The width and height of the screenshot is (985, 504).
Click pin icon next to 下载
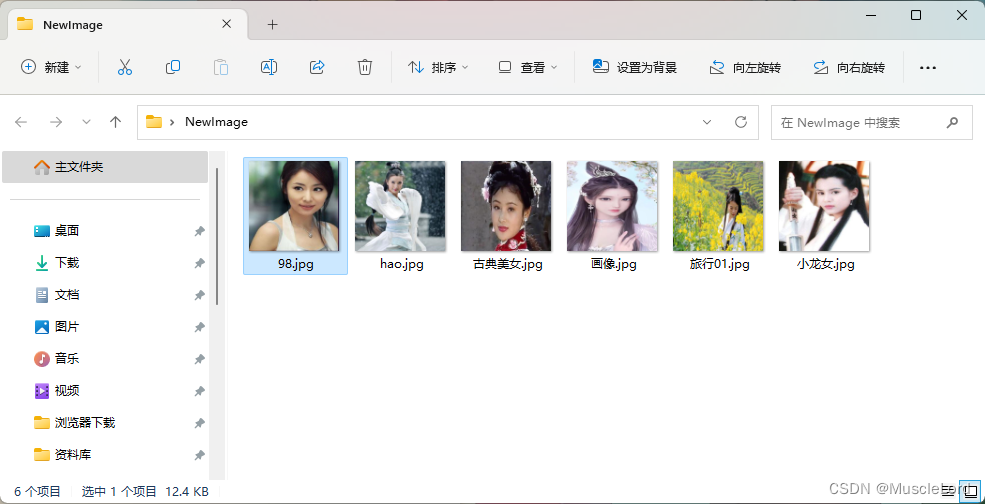[199, 263]
